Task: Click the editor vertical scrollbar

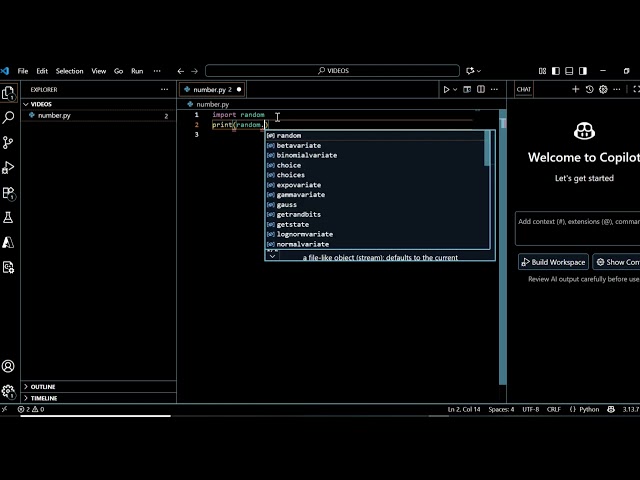Action: tap(503, 248)
